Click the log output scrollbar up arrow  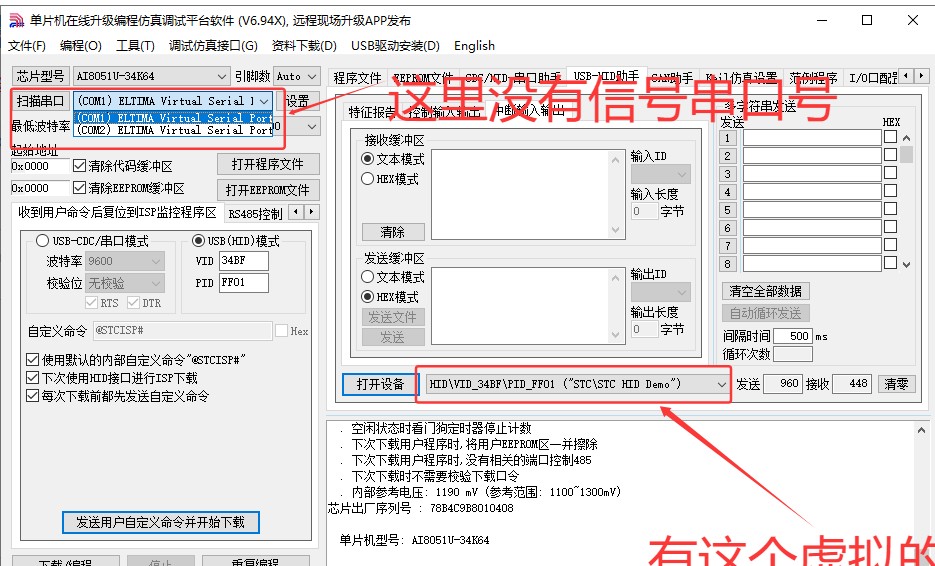pyautogui.click(x=921, y=430)
